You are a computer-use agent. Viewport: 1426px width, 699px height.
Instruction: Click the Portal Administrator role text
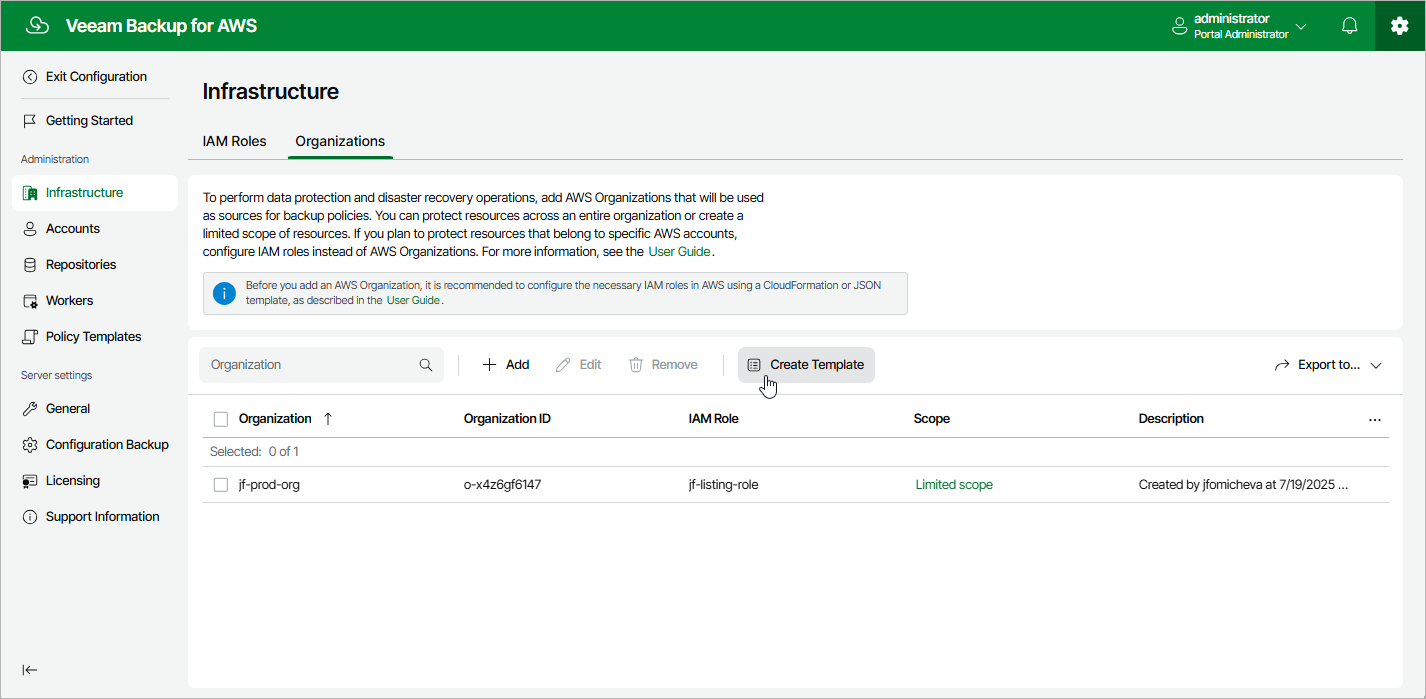tap(1241, 34)
